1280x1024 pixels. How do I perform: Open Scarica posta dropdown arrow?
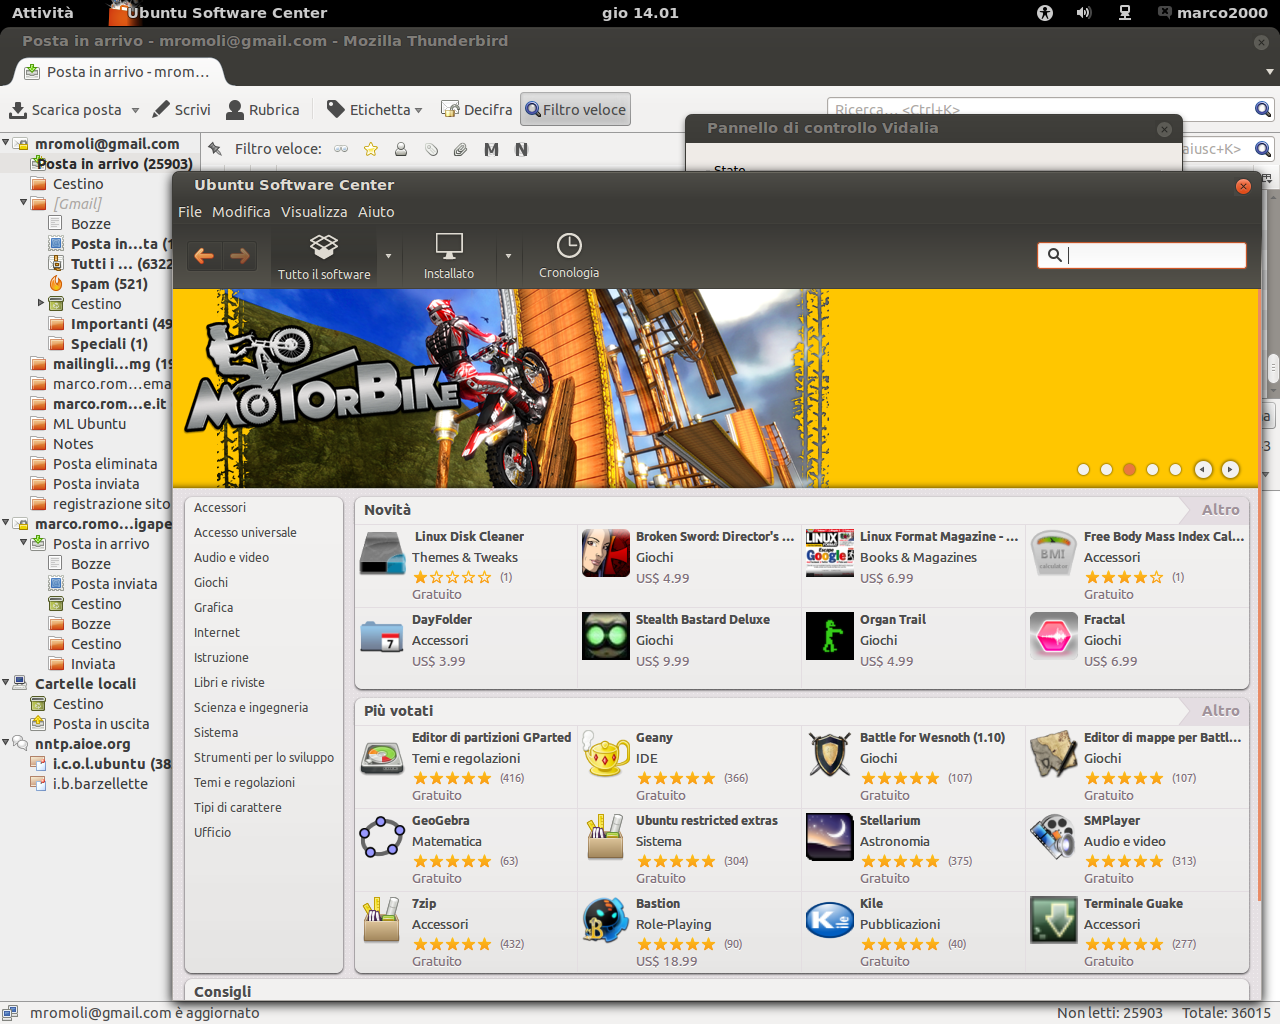click(133, 110)
